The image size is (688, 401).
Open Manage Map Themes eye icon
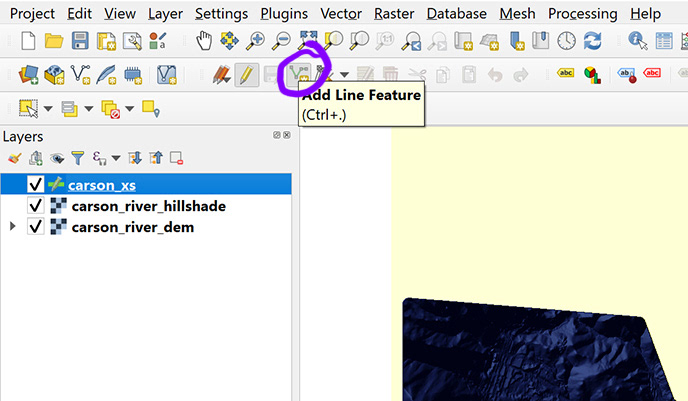(57, 158)
